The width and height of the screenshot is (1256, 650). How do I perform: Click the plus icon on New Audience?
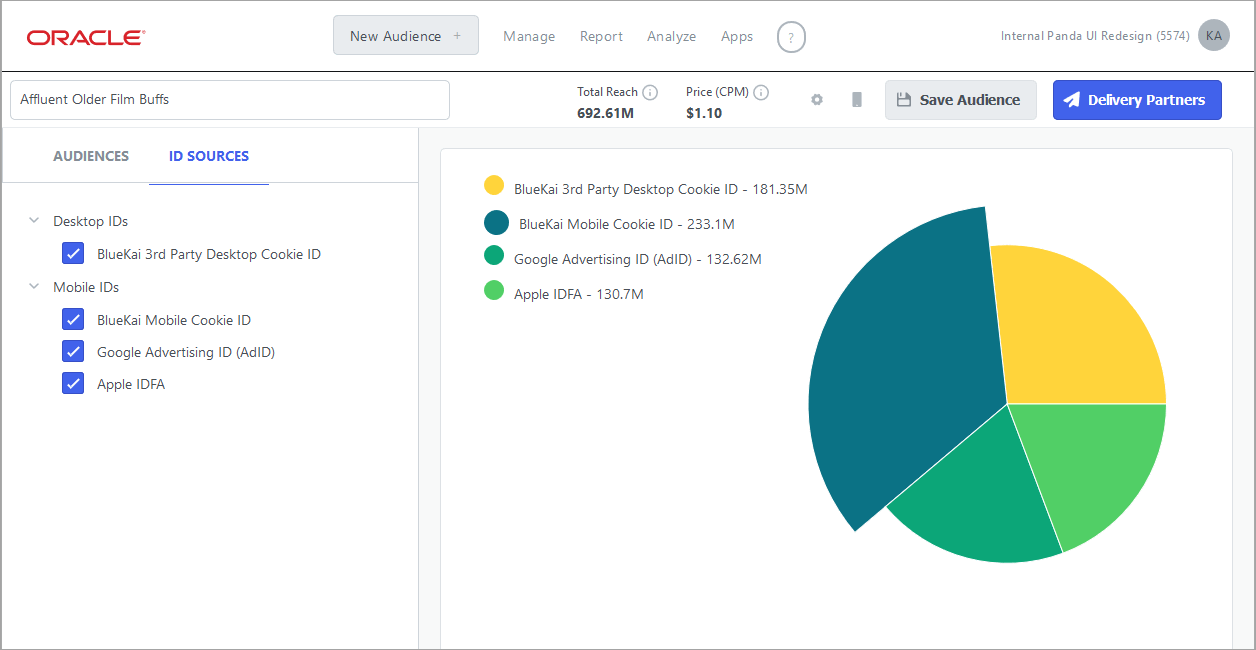tap(457, 36)
